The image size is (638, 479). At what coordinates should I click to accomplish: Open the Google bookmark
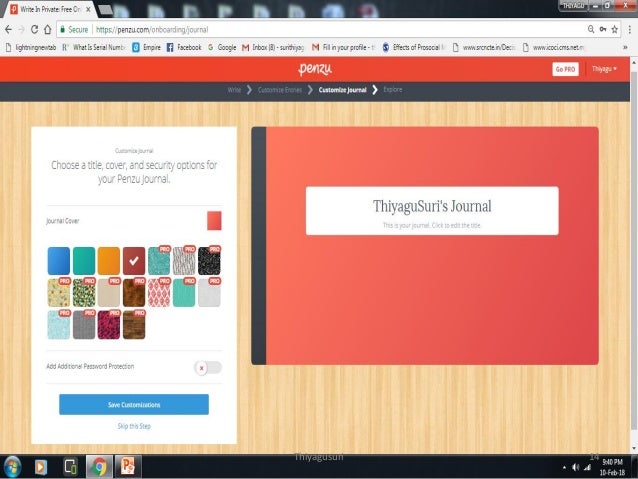[x=222, y=47]
